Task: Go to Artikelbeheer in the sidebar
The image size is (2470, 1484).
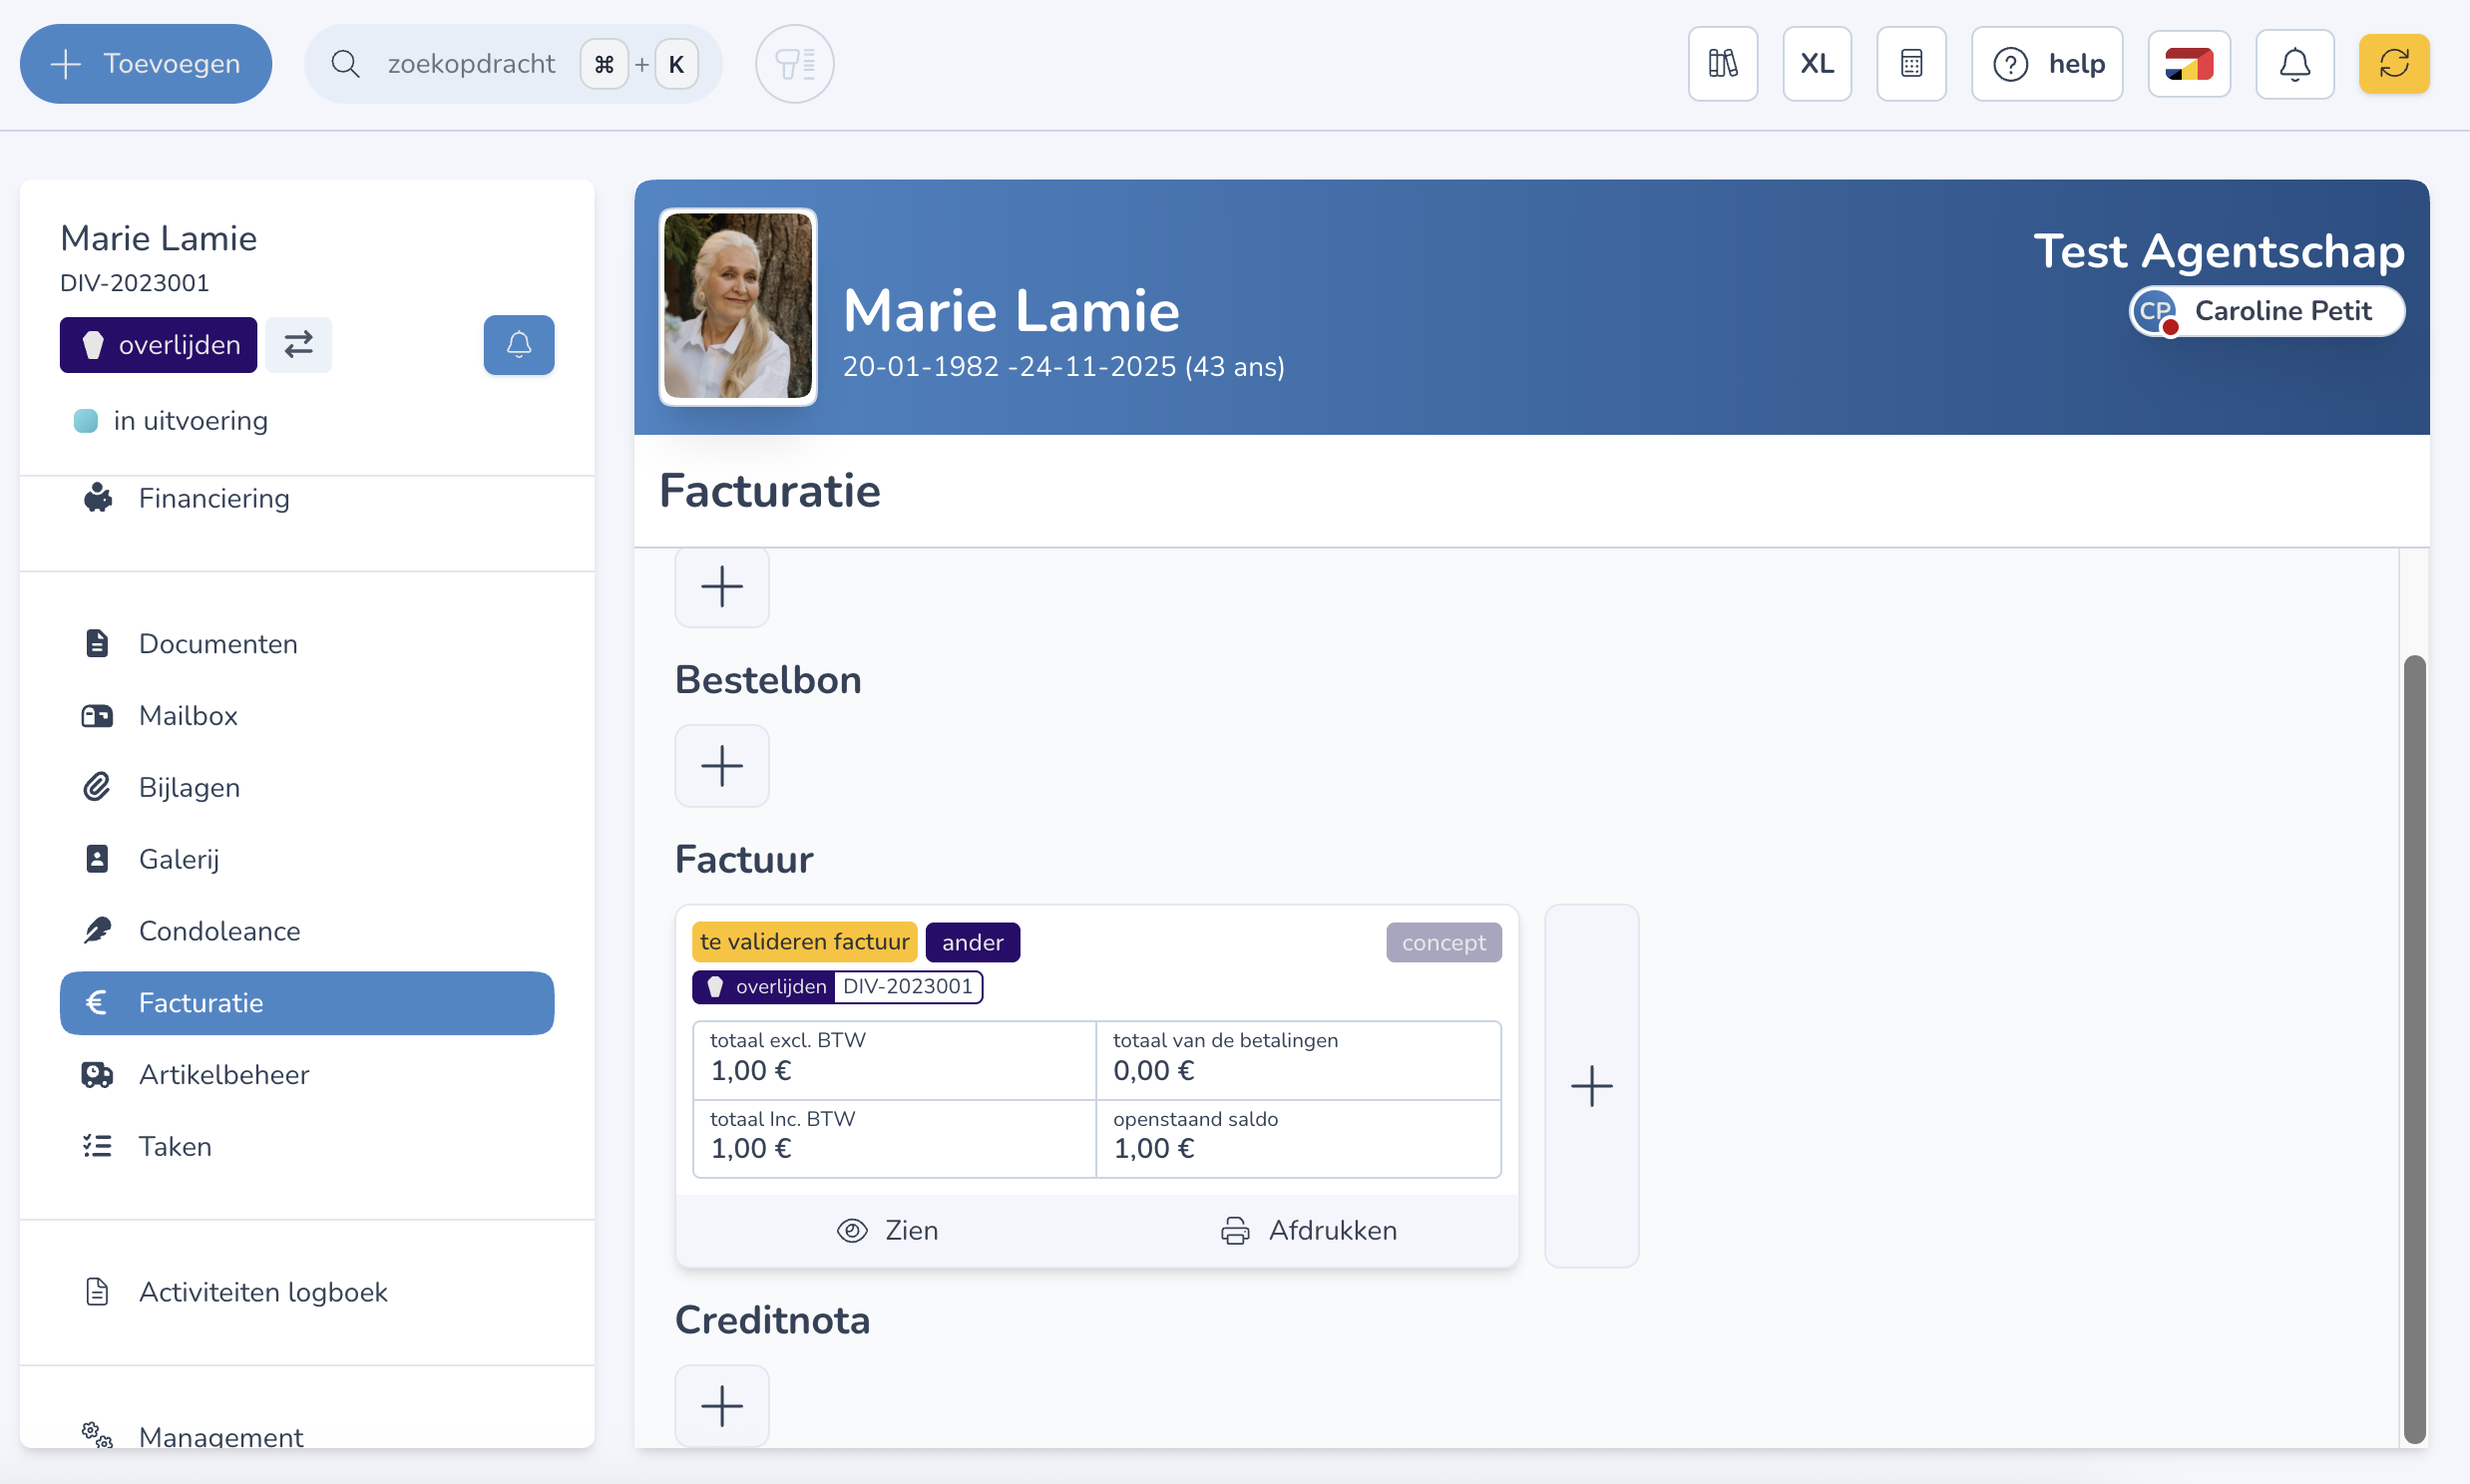Action: click(x=223, y=1075)
